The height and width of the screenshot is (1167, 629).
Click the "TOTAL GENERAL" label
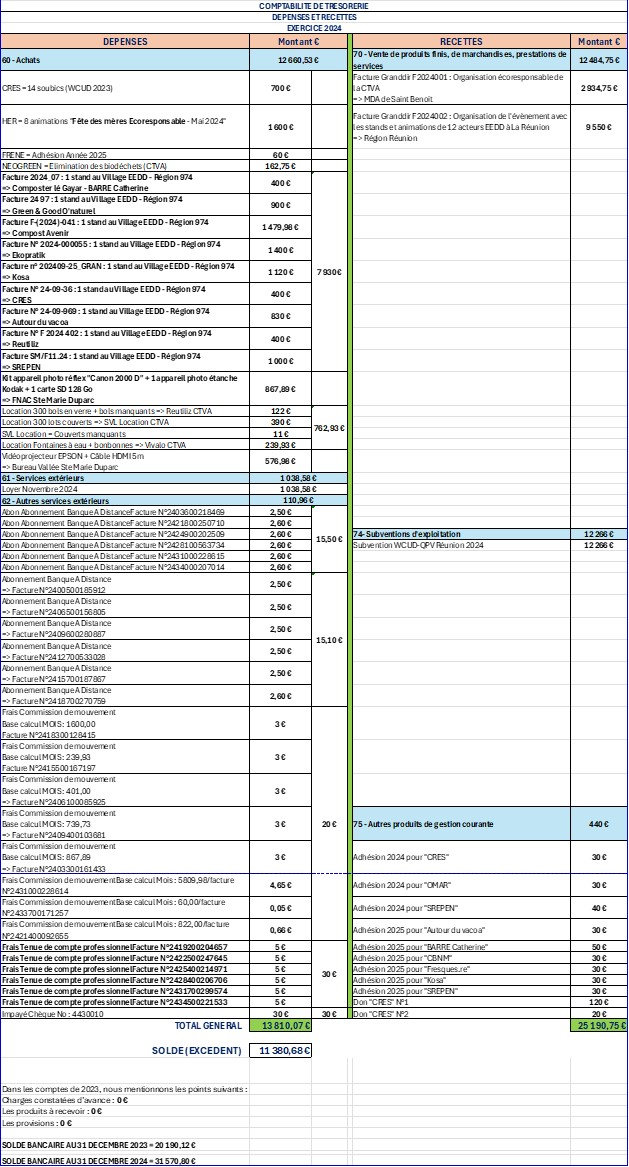coord(208,1026)
